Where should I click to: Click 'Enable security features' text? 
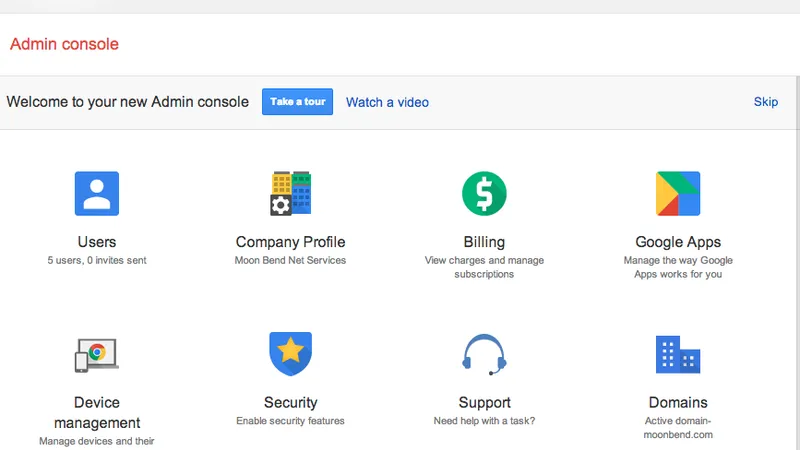point(290,421)
